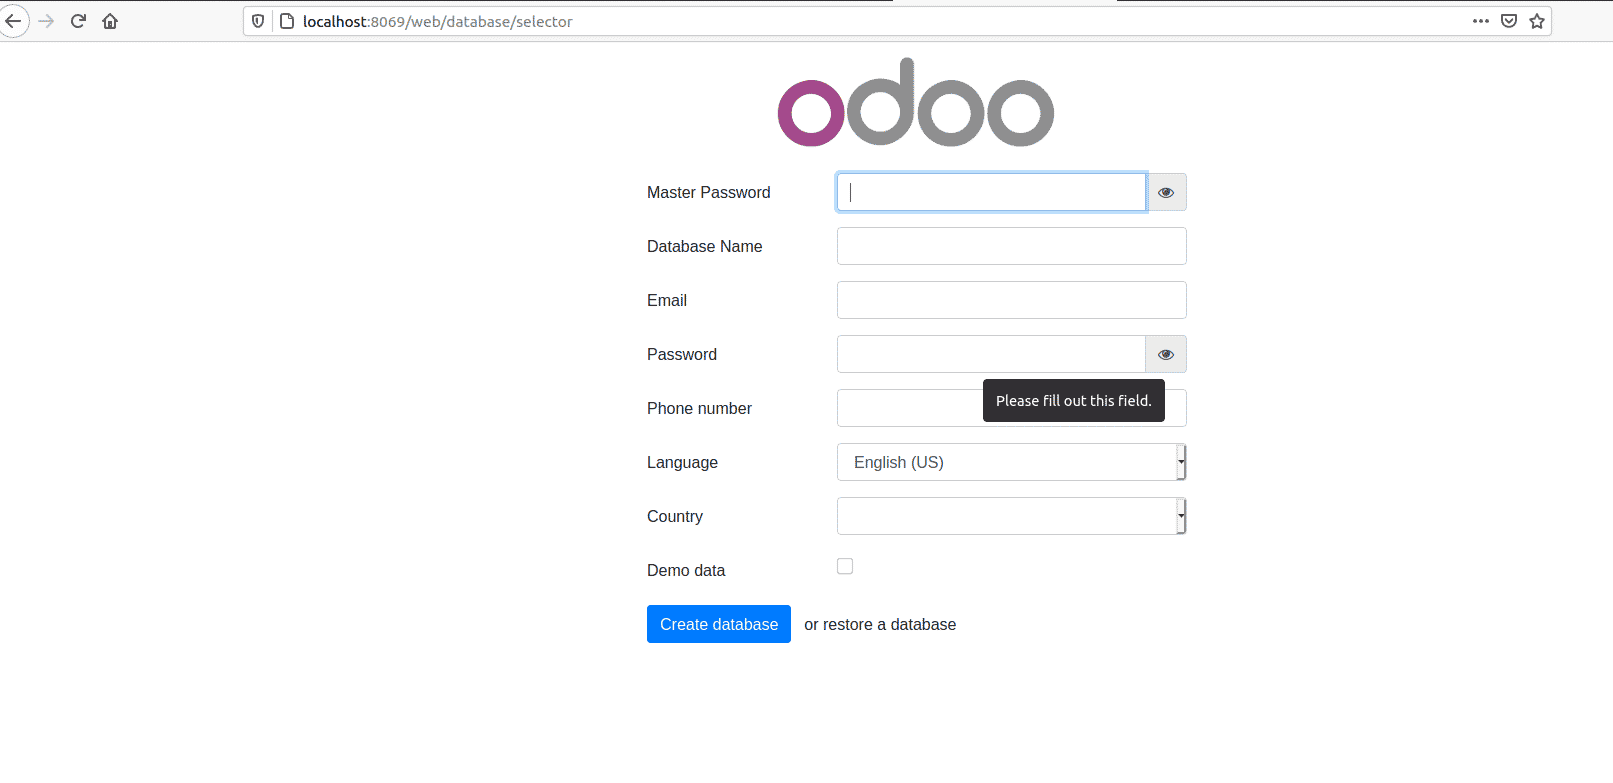Screen dimensions: 1613x783
Task: Click the Country label
Action: point(675,516)
